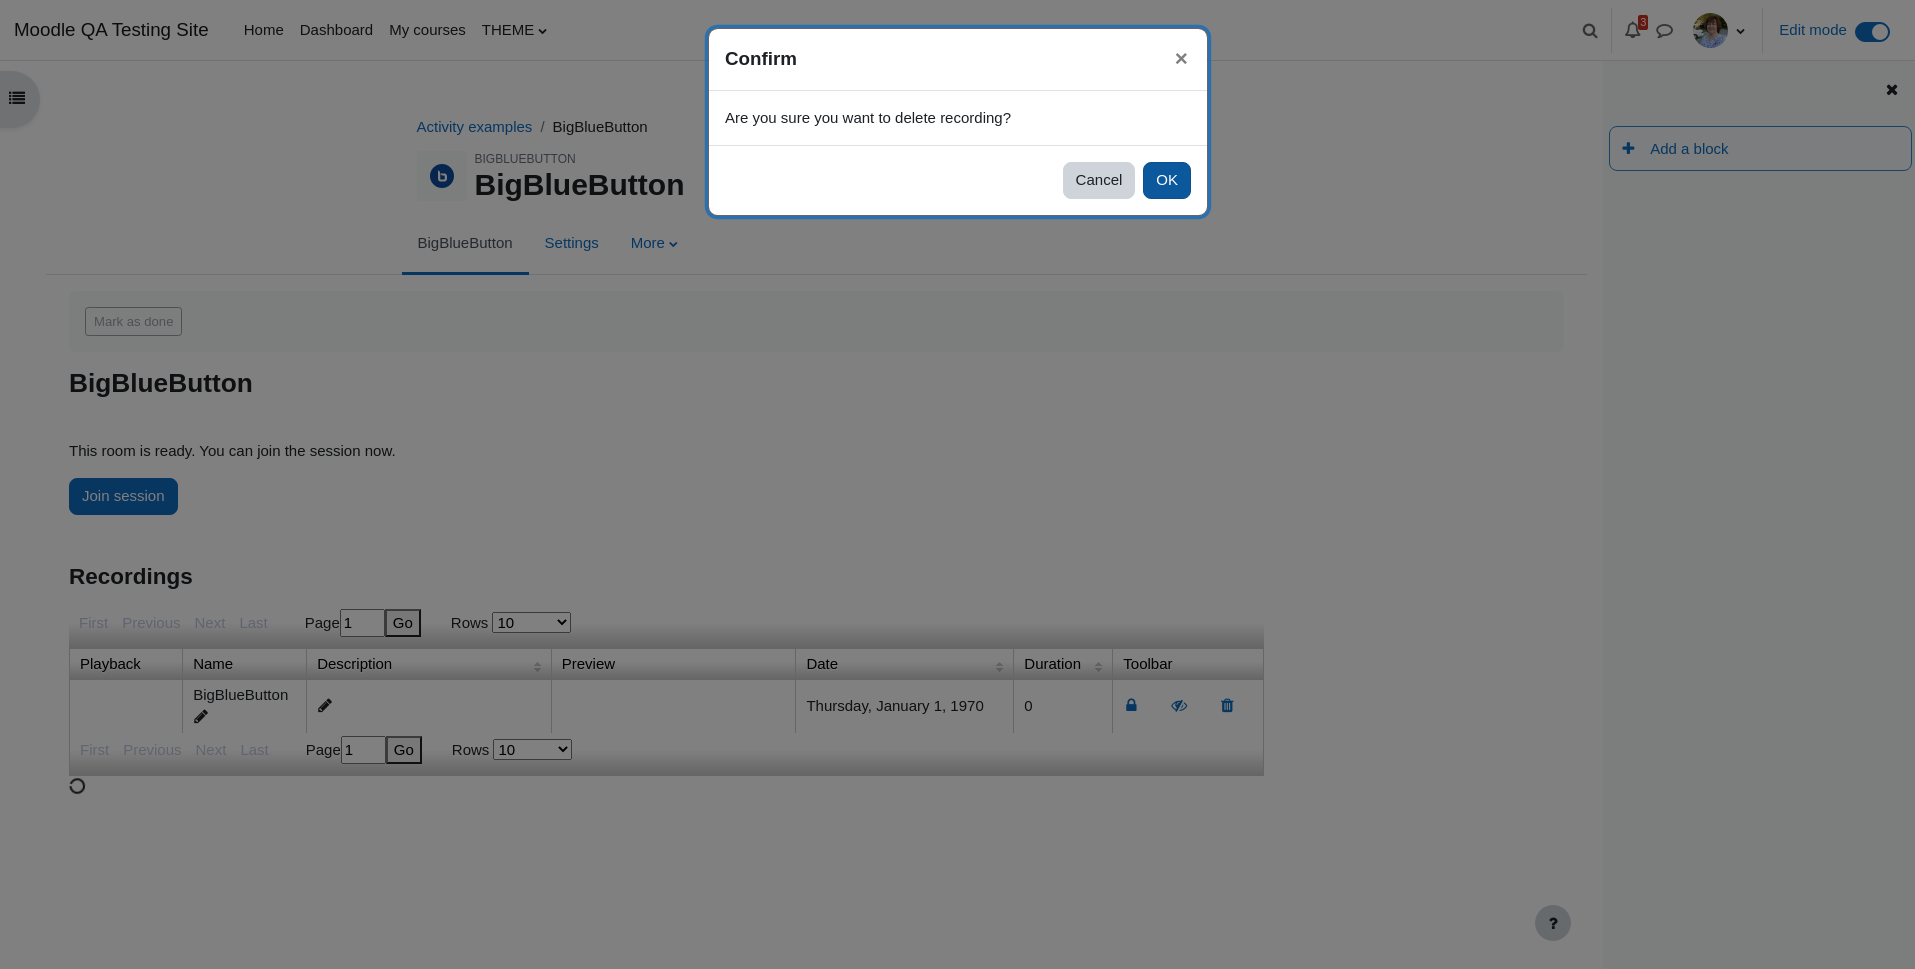Open messaging drawer speech bubble icon

tap(1665, 31)
